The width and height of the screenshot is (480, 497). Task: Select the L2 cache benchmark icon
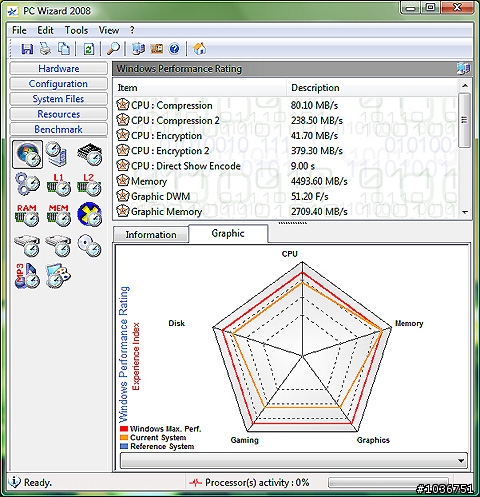point(89,184)
